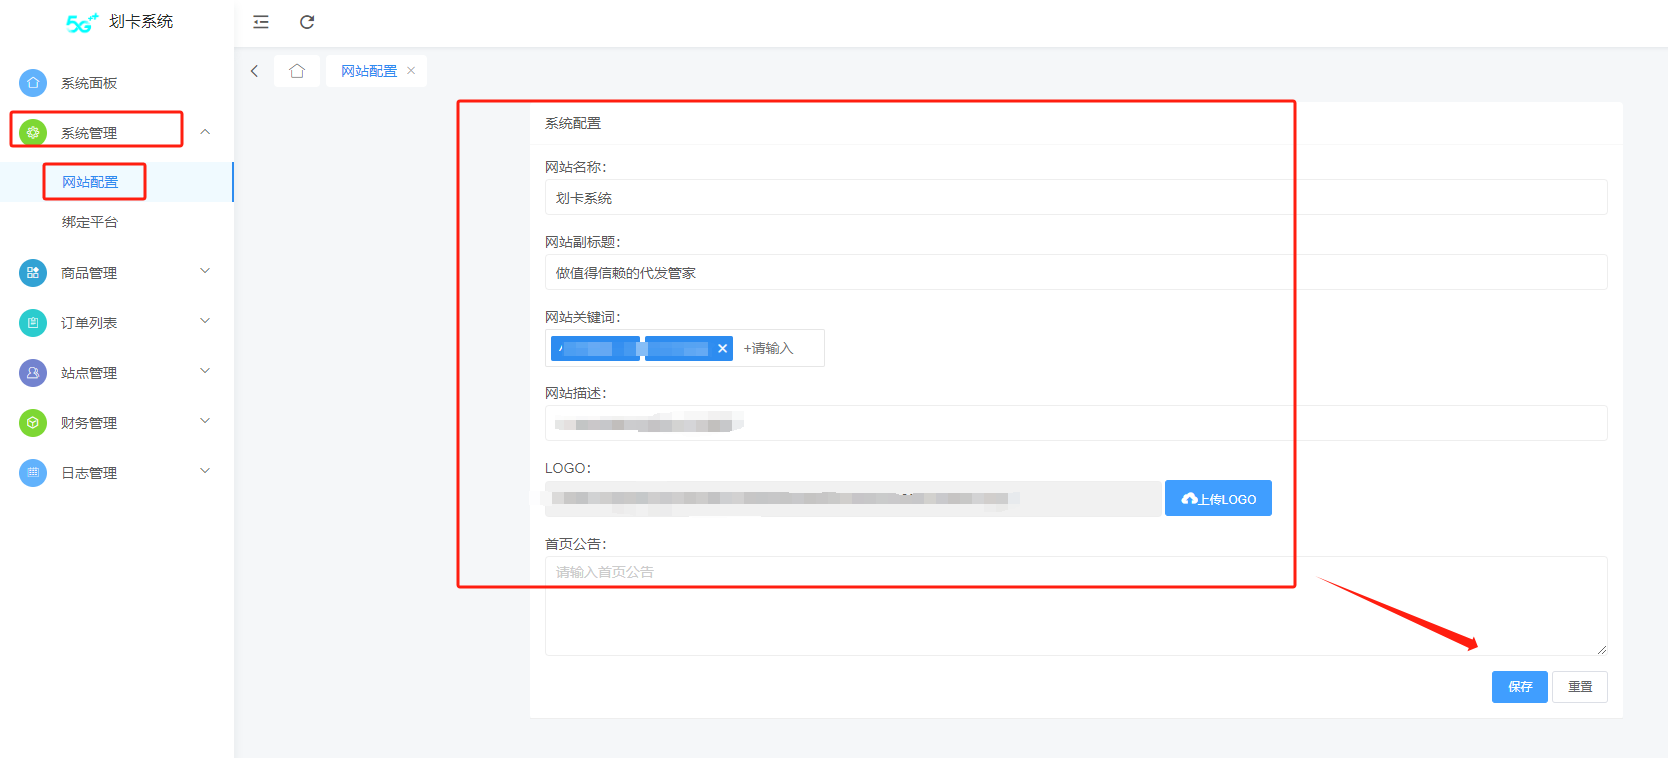Click the 财务管理 sidebar icon
Screen dimensions: 1668x758
tap(33, 423)
